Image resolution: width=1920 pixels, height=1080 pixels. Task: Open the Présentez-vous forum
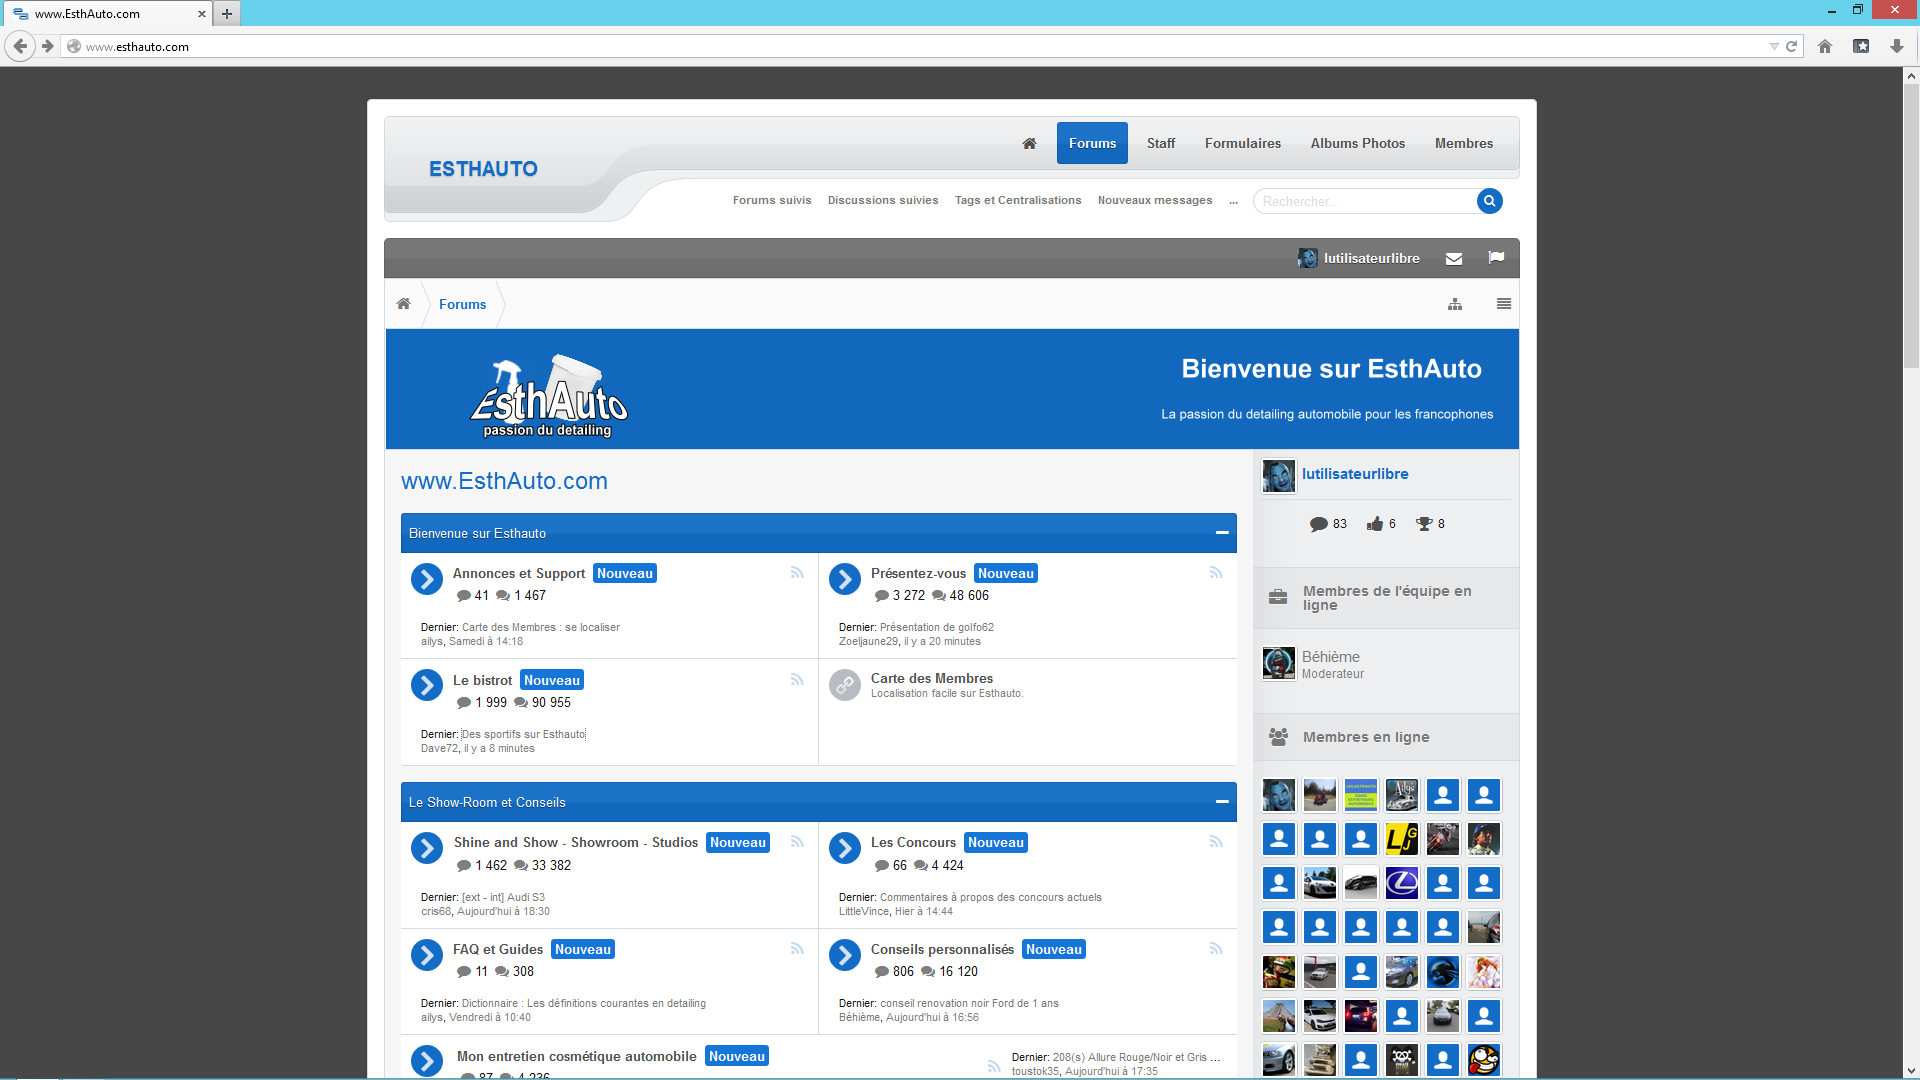tap(918, 573)
